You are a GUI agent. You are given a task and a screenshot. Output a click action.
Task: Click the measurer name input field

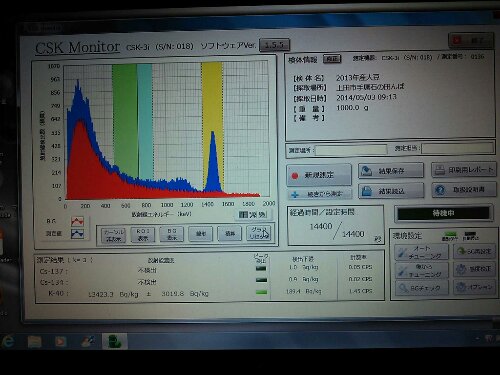tap(458, 148)
